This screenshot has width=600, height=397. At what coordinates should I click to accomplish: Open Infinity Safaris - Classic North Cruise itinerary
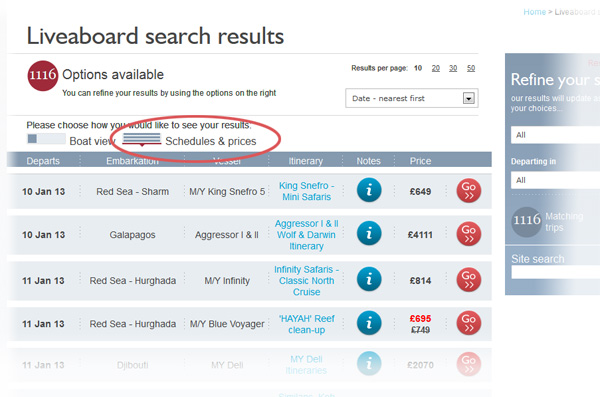[x=307, y=281]
